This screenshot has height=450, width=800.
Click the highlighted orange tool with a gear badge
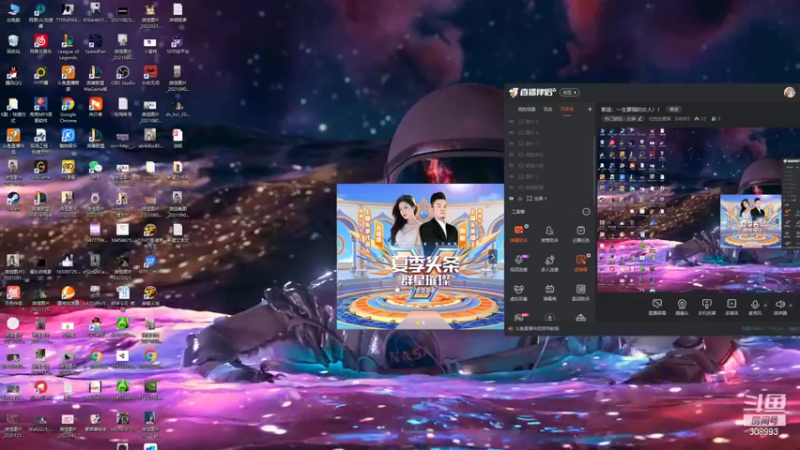coord(581,263)
